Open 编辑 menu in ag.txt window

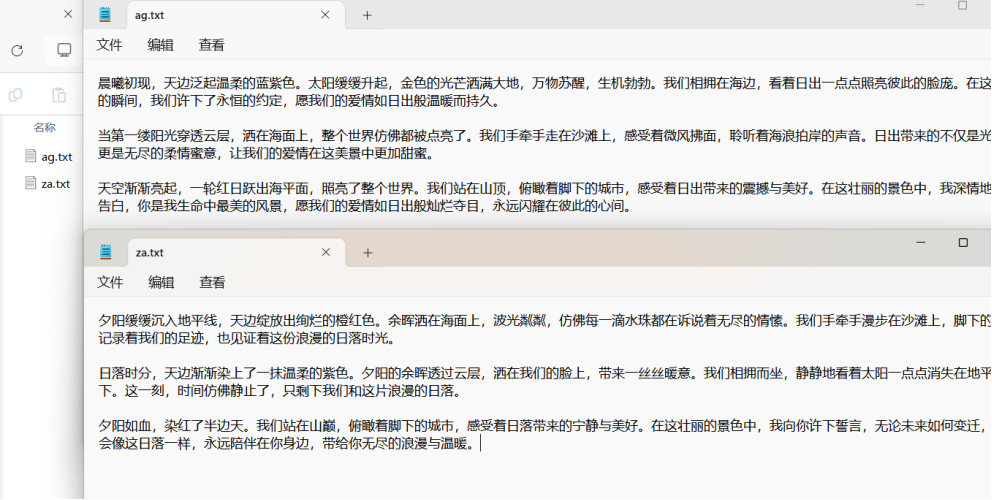click(x=160, y=45)
